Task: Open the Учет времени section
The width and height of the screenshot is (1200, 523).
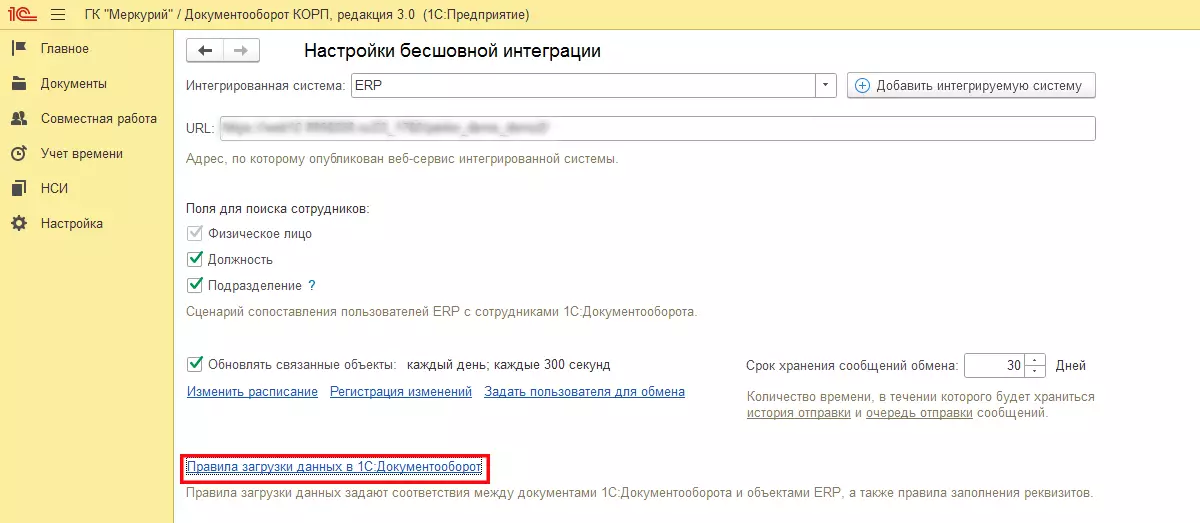Action: [x=82, y=153]
